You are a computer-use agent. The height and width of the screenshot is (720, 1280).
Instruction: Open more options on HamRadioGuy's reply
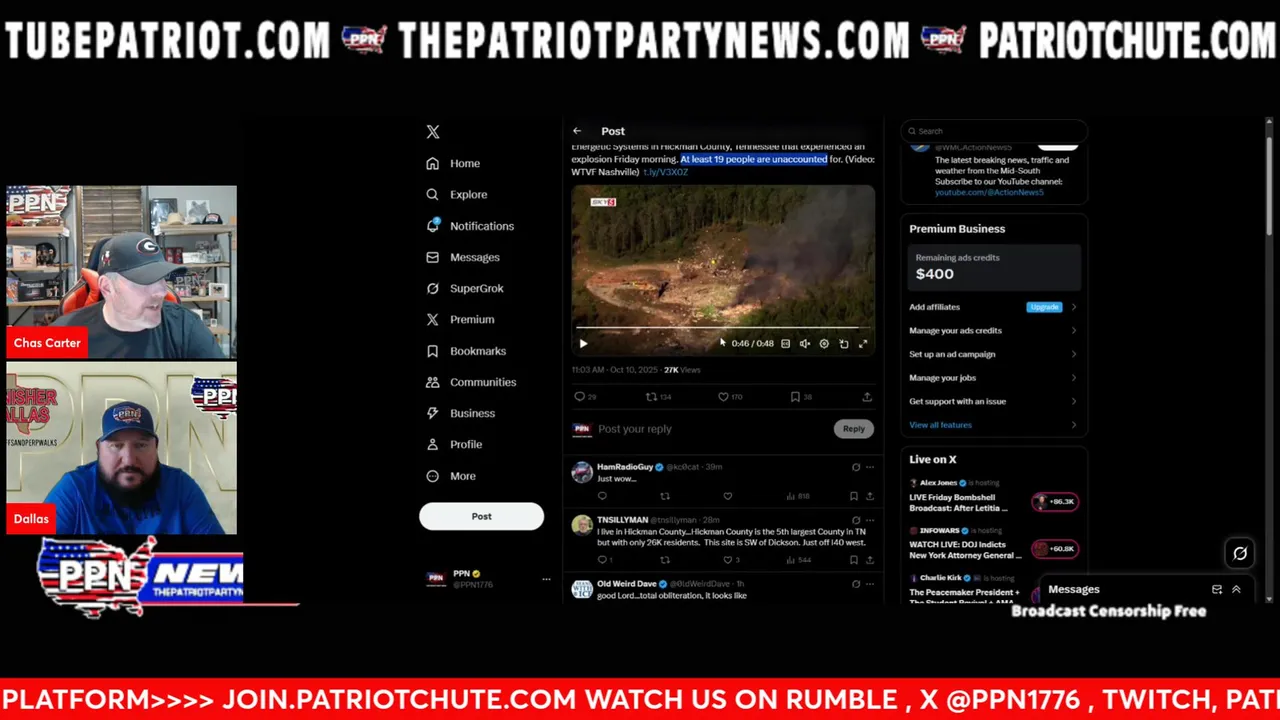pyautogui.click(x=870, y=467)
